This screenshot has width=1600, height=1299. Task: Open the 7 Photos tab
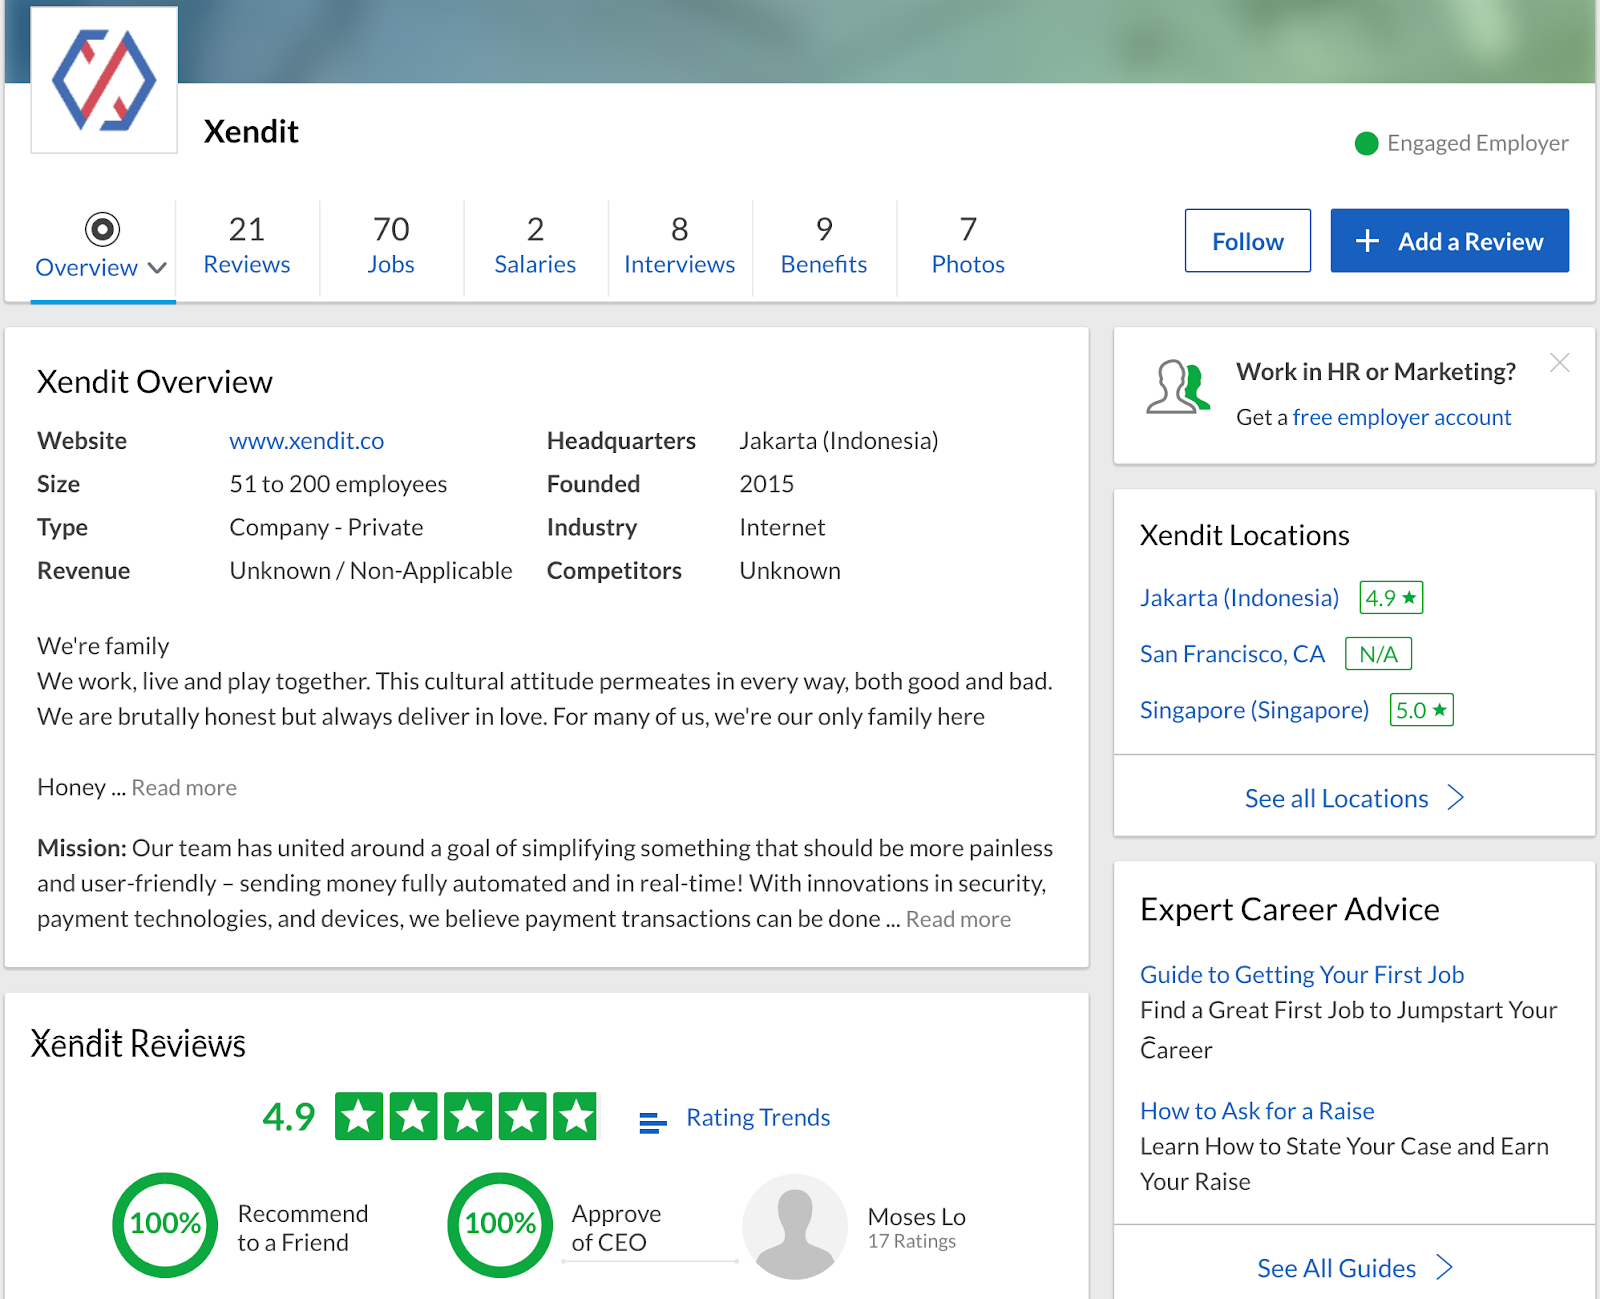pos(968,246)
